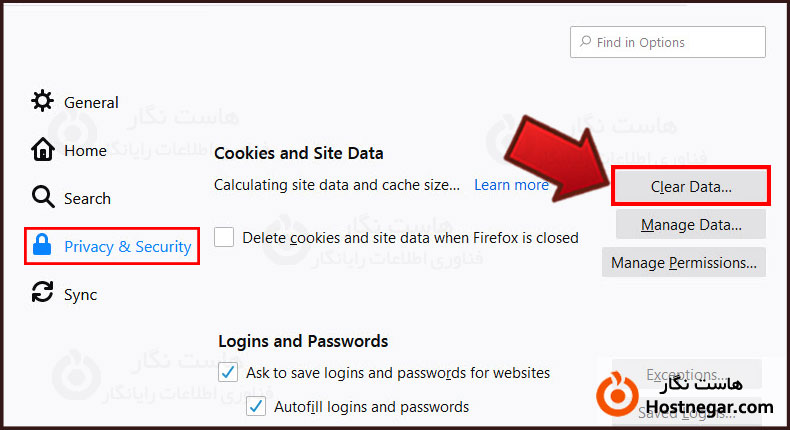The height and width of the screenshot is (430, 790).
Task: Click the General gear icon
Action: point(42,102)
